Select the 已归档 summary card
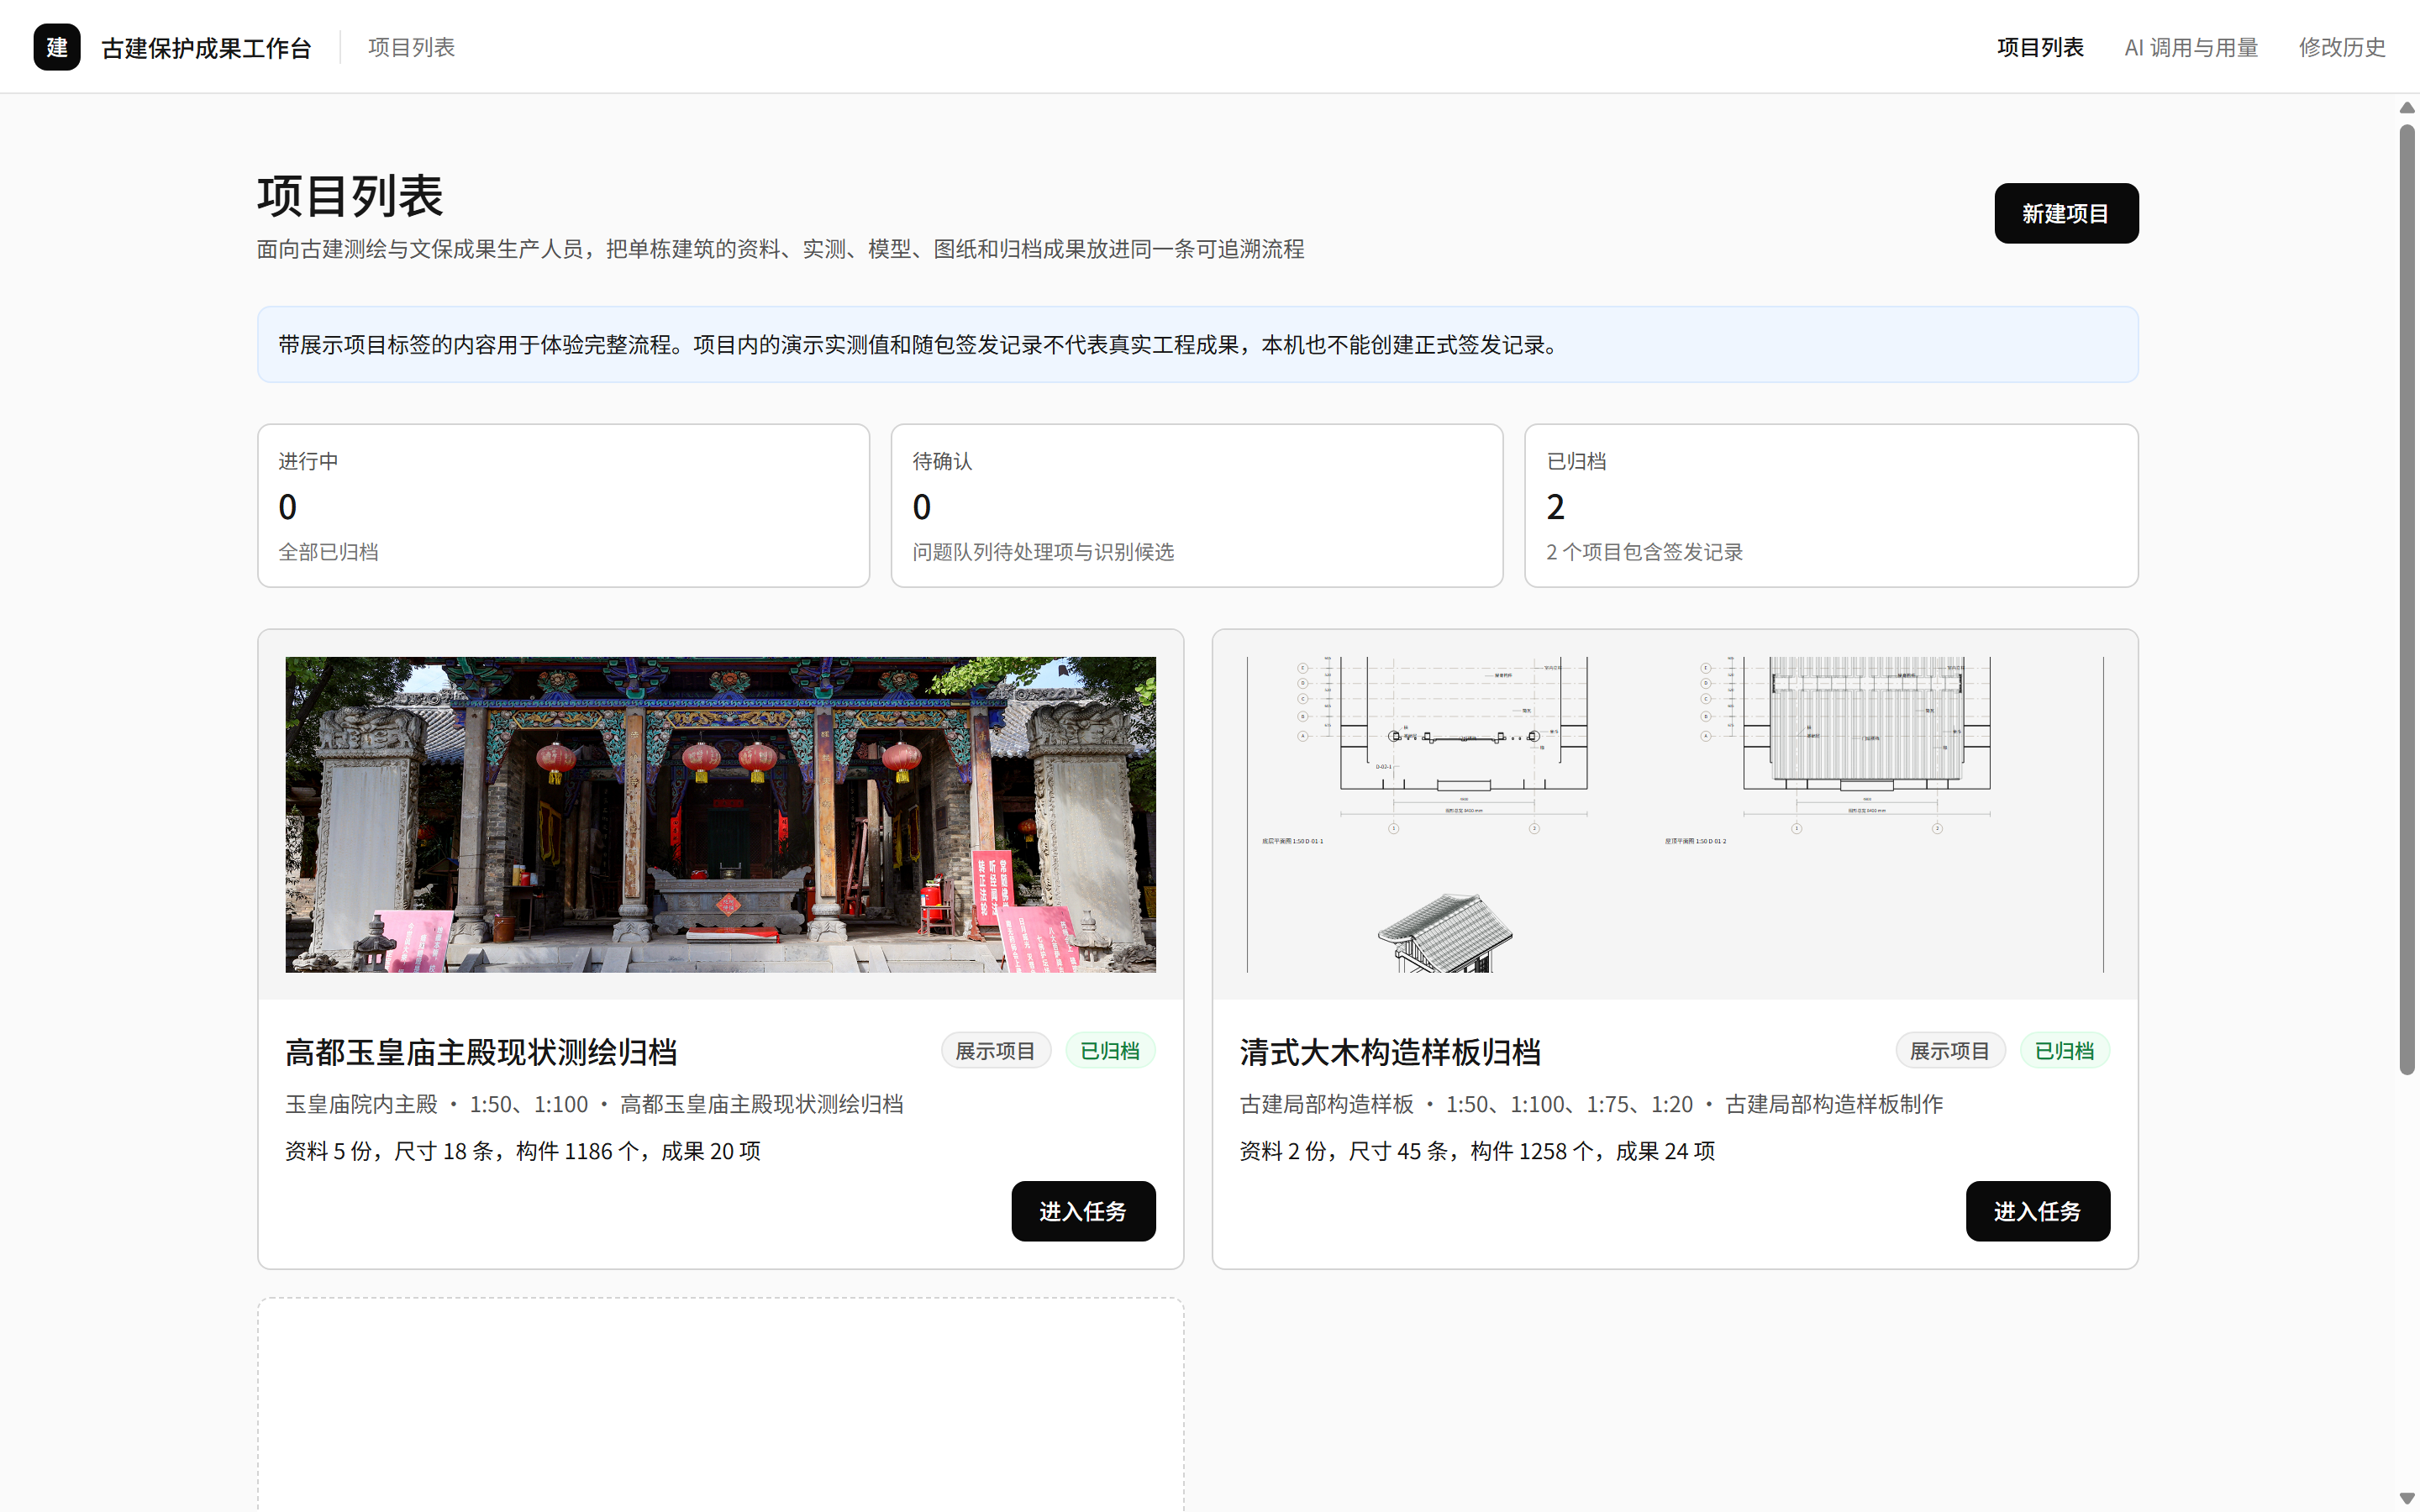 point(1831,505)
